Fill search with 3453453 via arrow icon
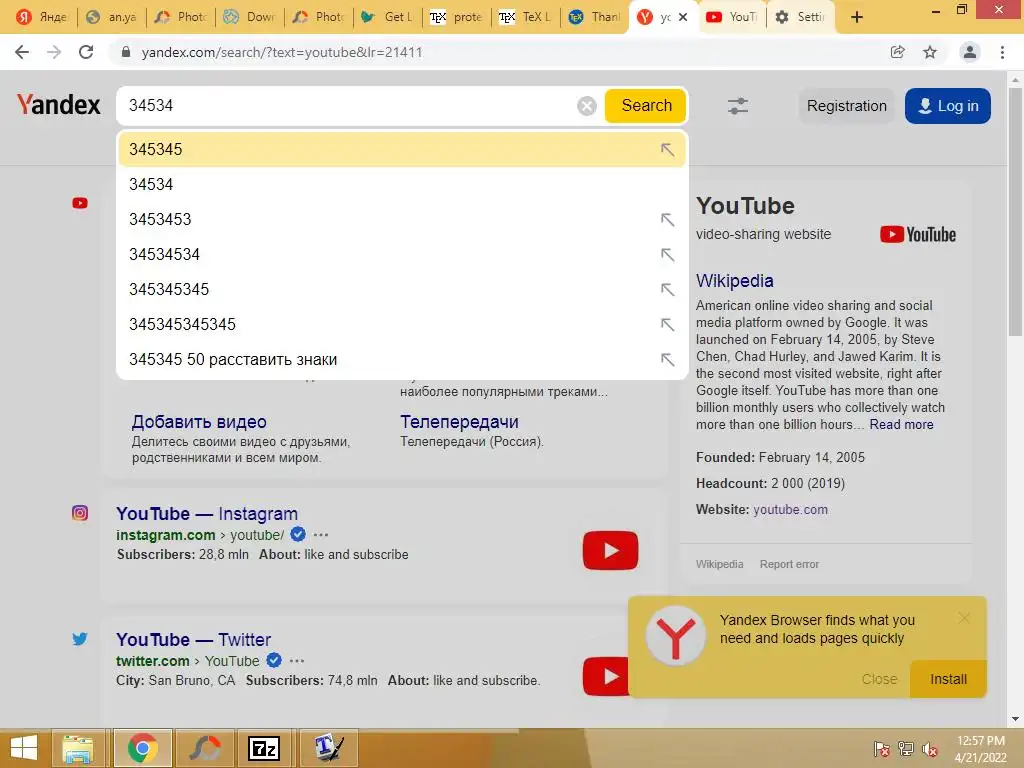Screen dimensions: 1024x768 click(x=667, y=219)
